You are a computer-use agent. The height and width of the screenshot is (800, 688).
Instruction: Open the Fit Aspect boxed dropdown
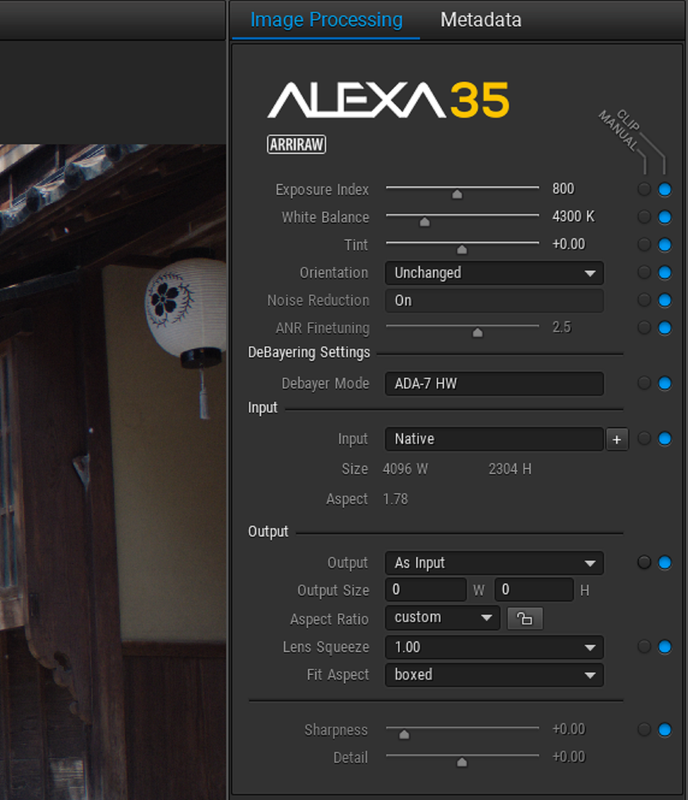(494, 675)
